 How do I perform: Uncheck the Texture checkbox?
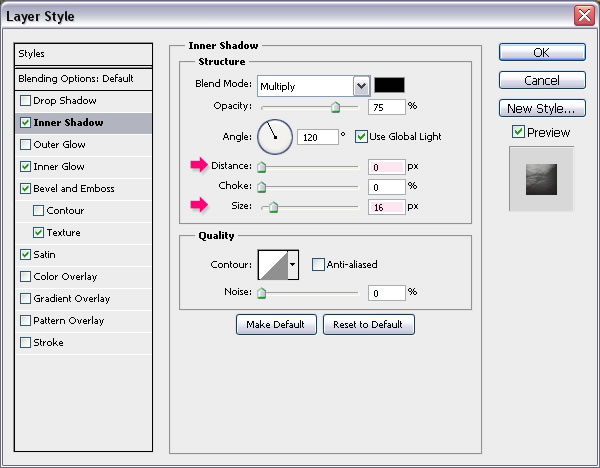(x=38, y=233)
